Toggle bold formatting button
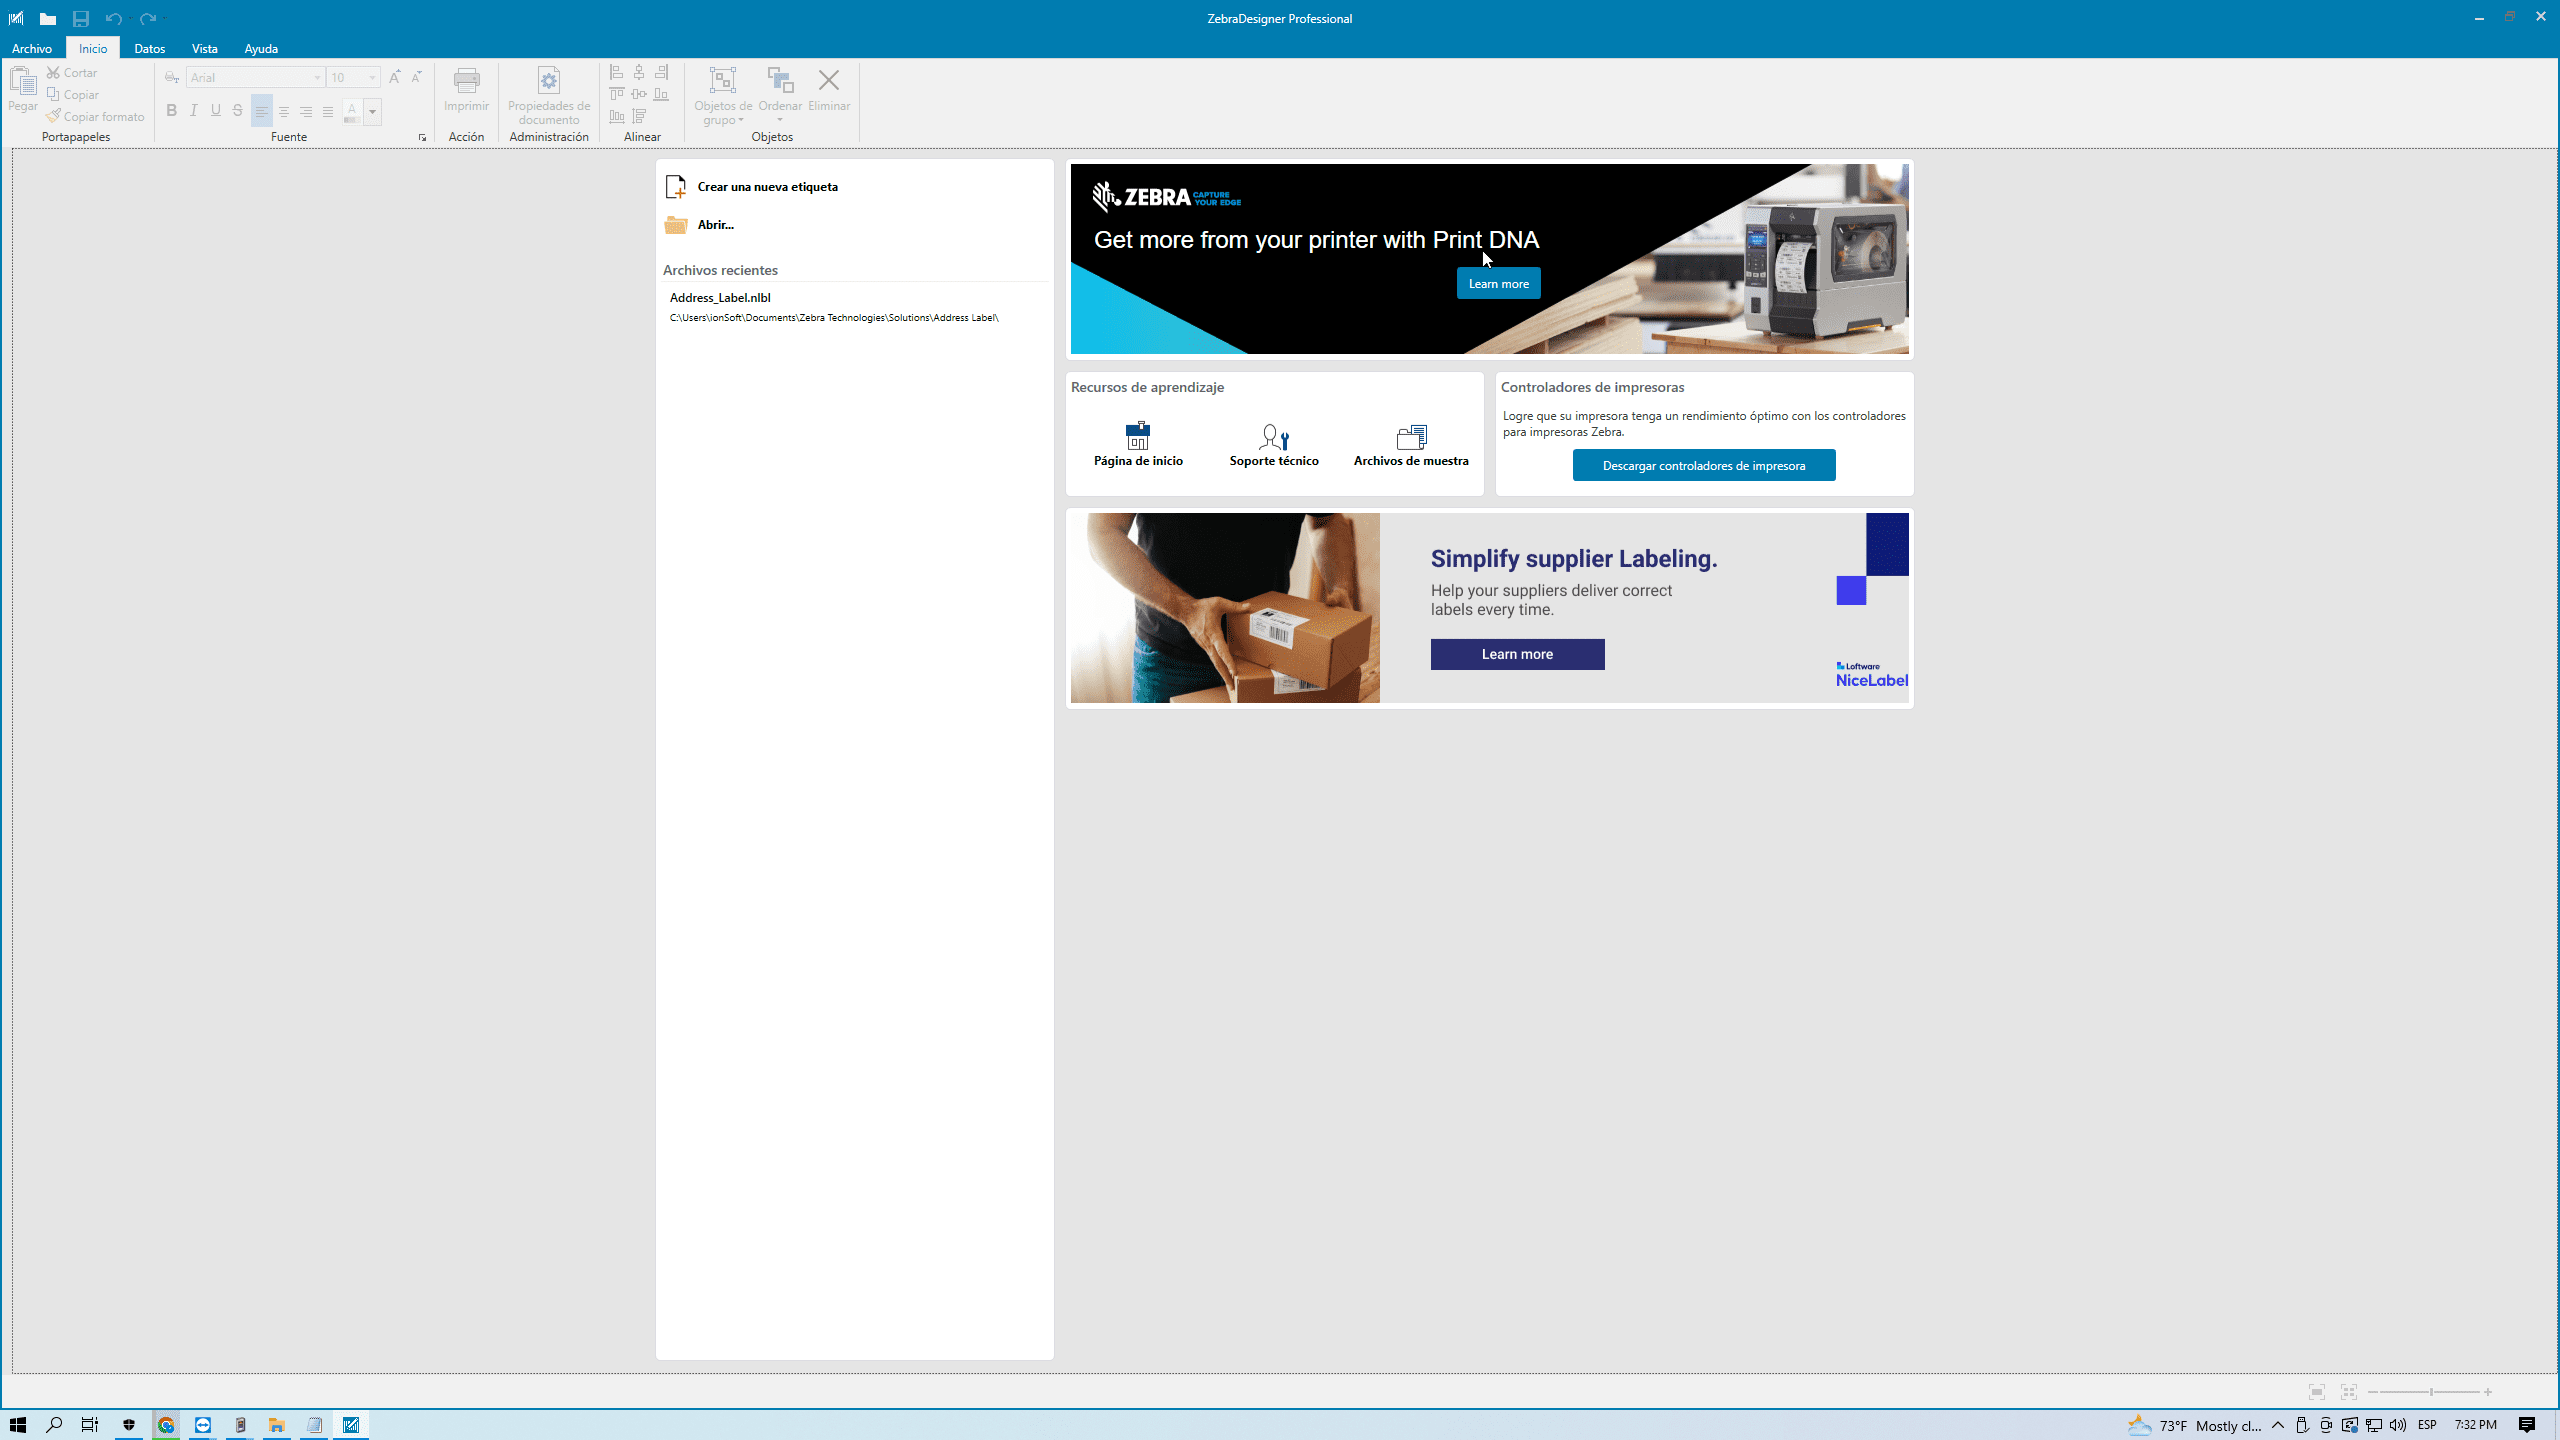The image size is (2560, 1440). 171,111
